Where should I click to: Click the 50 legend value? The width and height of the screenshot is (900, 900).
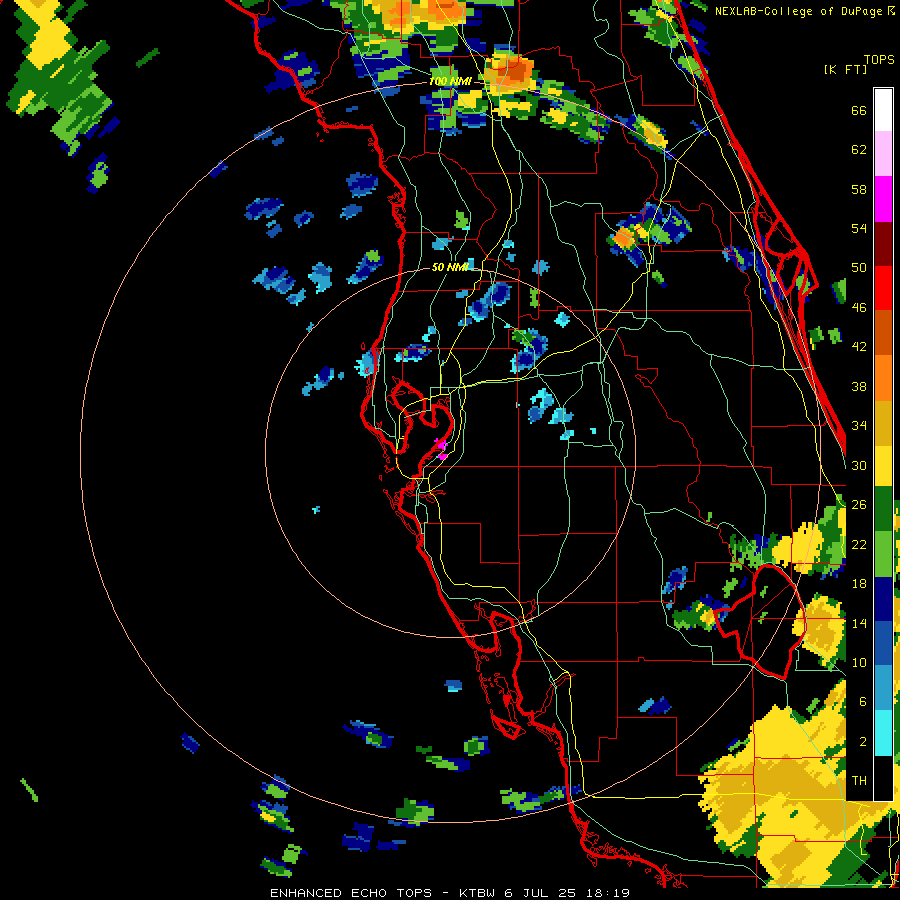[859, 268]
